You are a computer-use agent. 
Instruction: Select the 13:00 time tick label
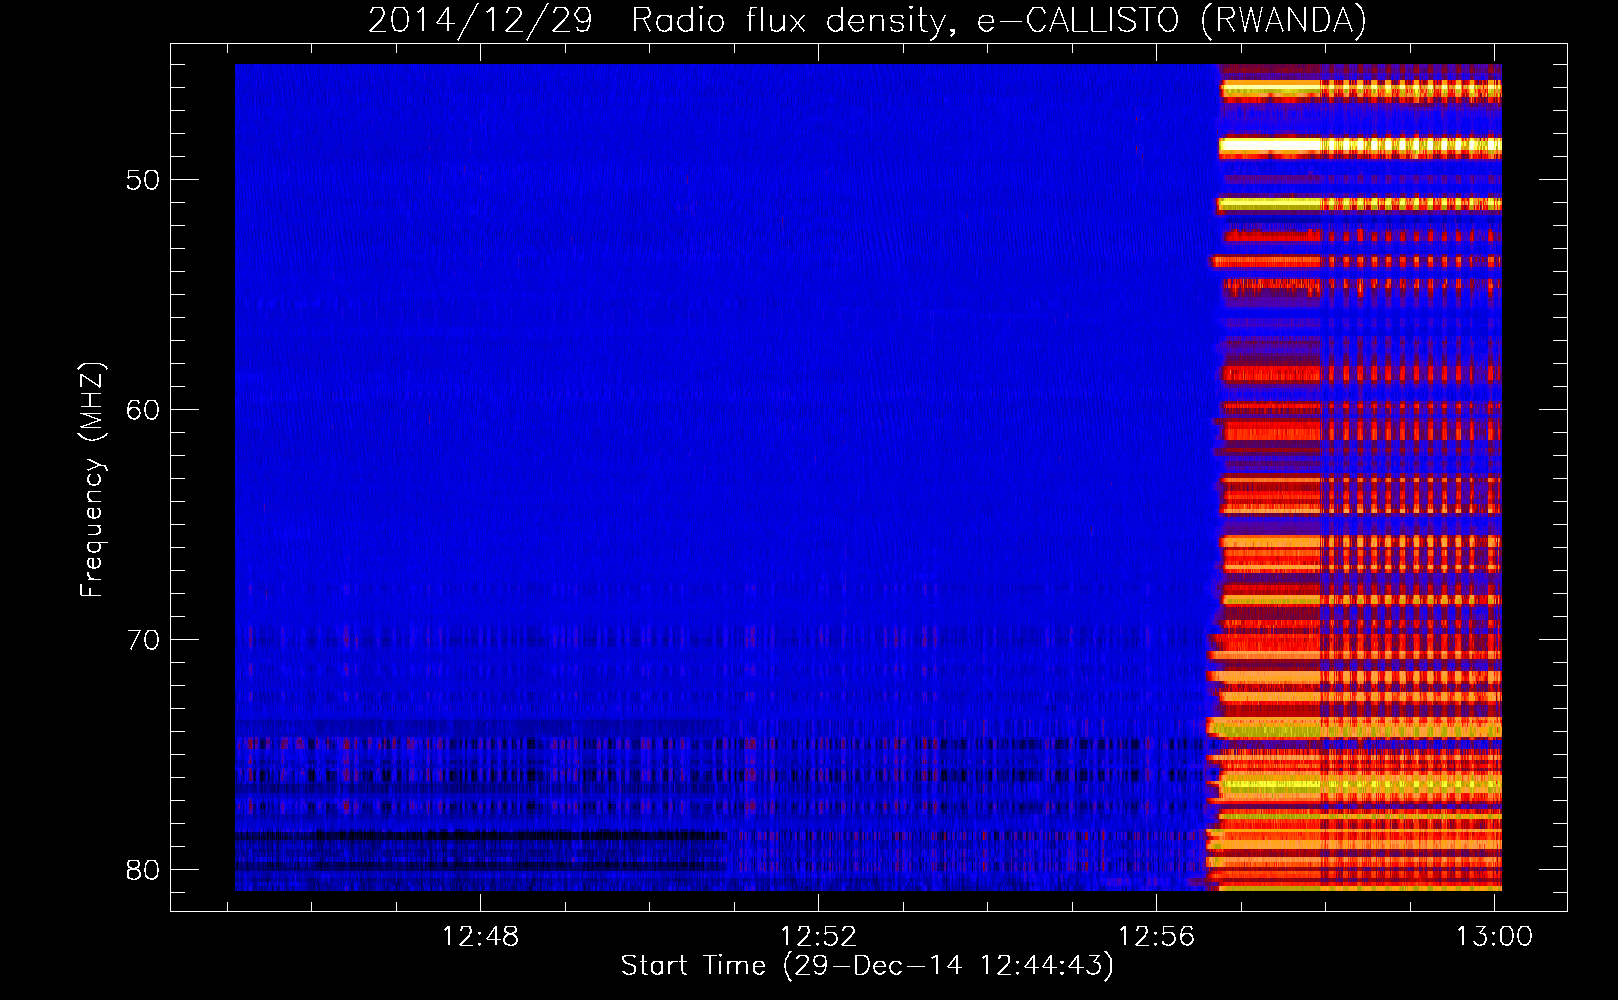point(1494,937)
